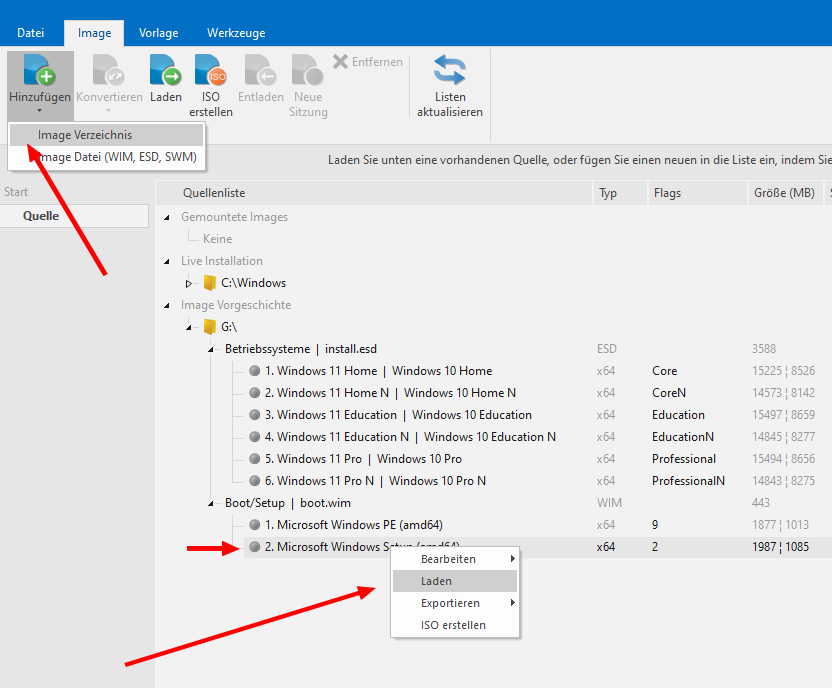Click the Listen aktualisieren refresh icon
This screenshot has width=832, height=688.
click(450, 69)
